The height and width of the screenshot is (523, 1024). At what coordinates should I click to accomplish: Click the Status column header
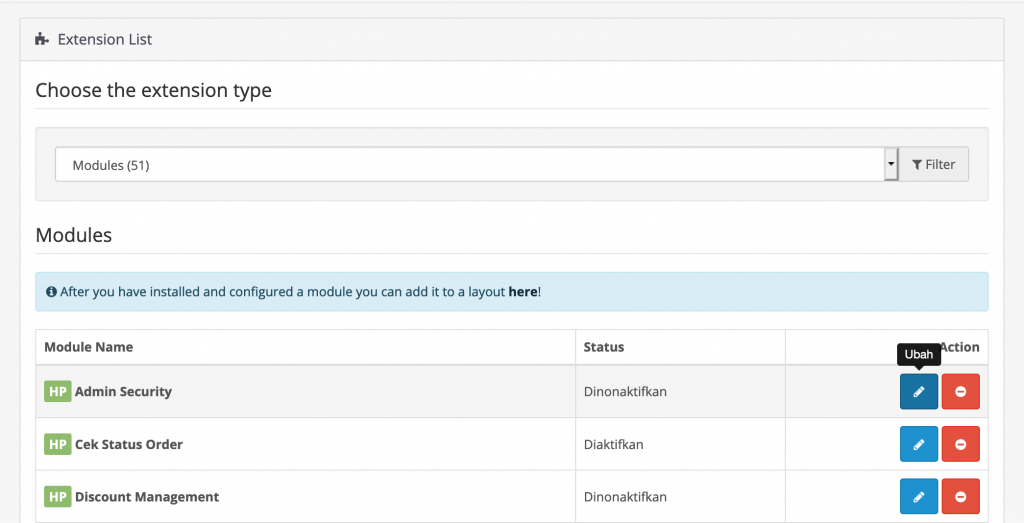[x=604, y=347]
